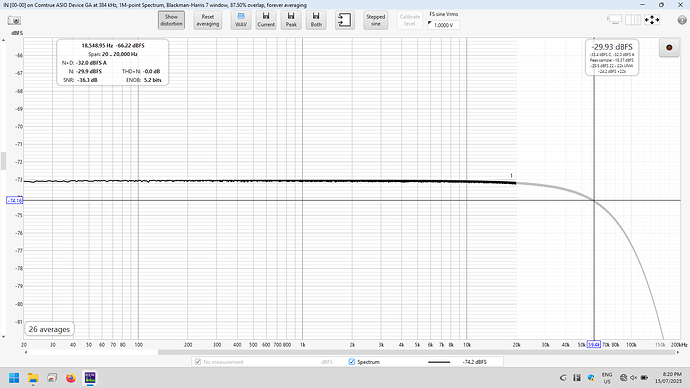Click the FS sine Vrms input field

tap(444, 25)
